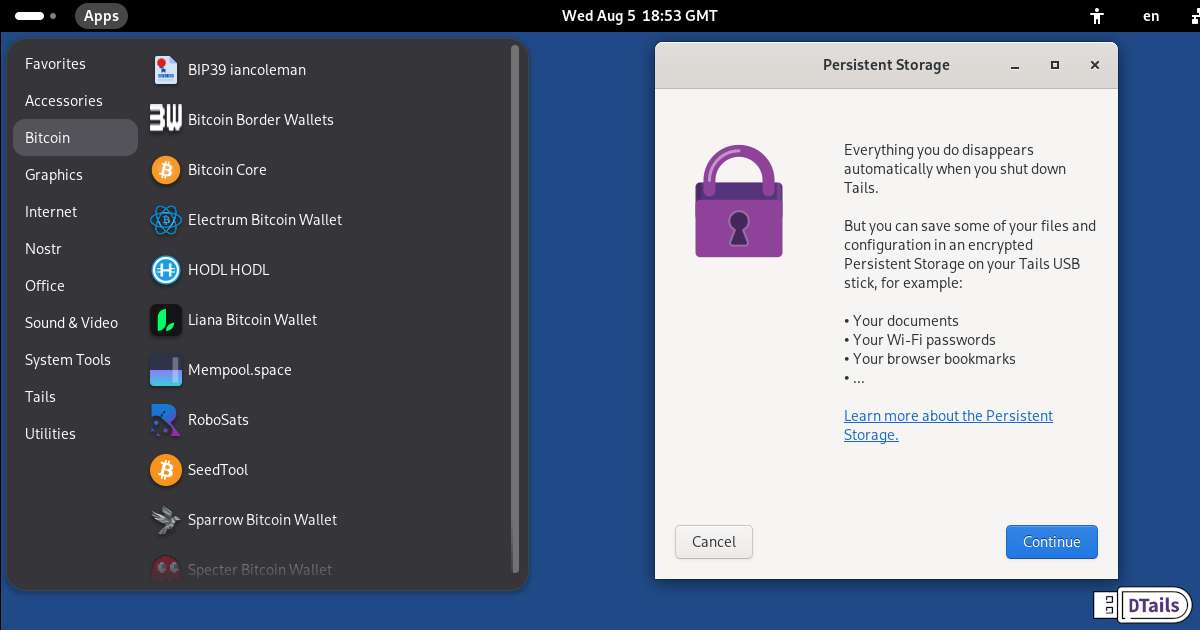Maximize the Persistent Storage window

click(1055, 65)
